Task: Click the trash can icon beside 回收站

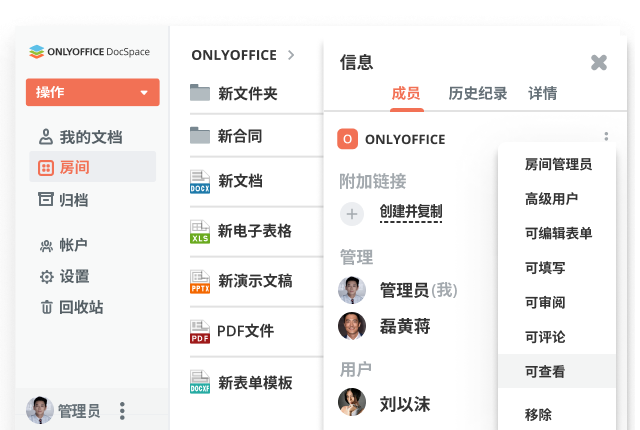Action: pyautogui.click(x=47, y=307)
